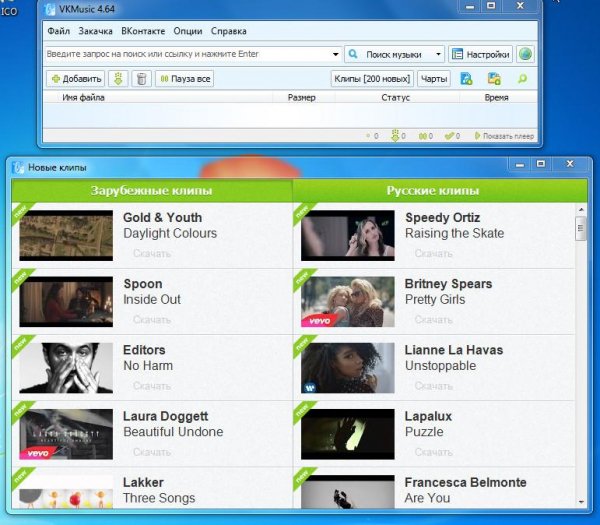The width and height of the screenshot is (600, 525).
Task: Sort by Время column header
Action: pyautogui.click(x=497, y=98)
